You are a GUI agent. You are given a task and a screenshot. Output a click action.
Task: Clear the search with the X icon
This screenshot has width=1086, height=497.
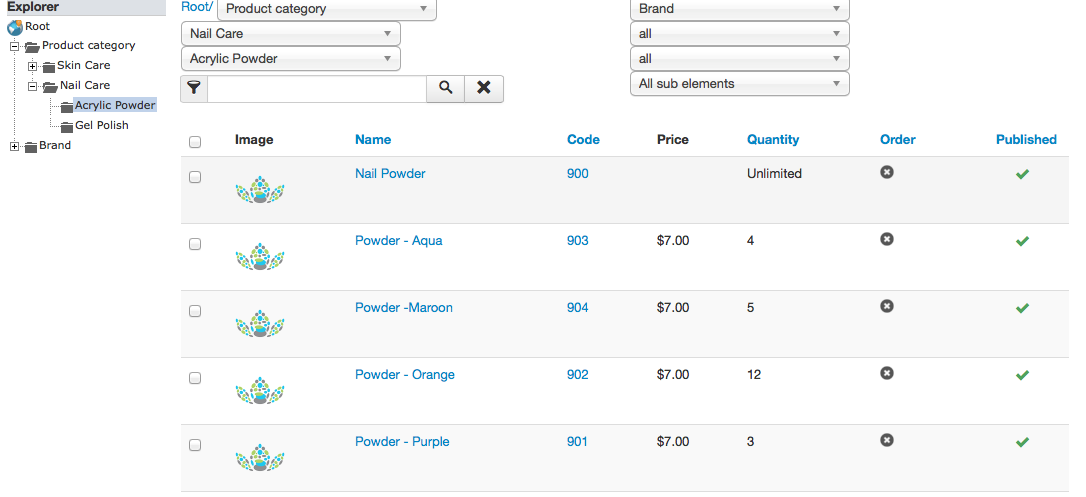pos(484,89)
